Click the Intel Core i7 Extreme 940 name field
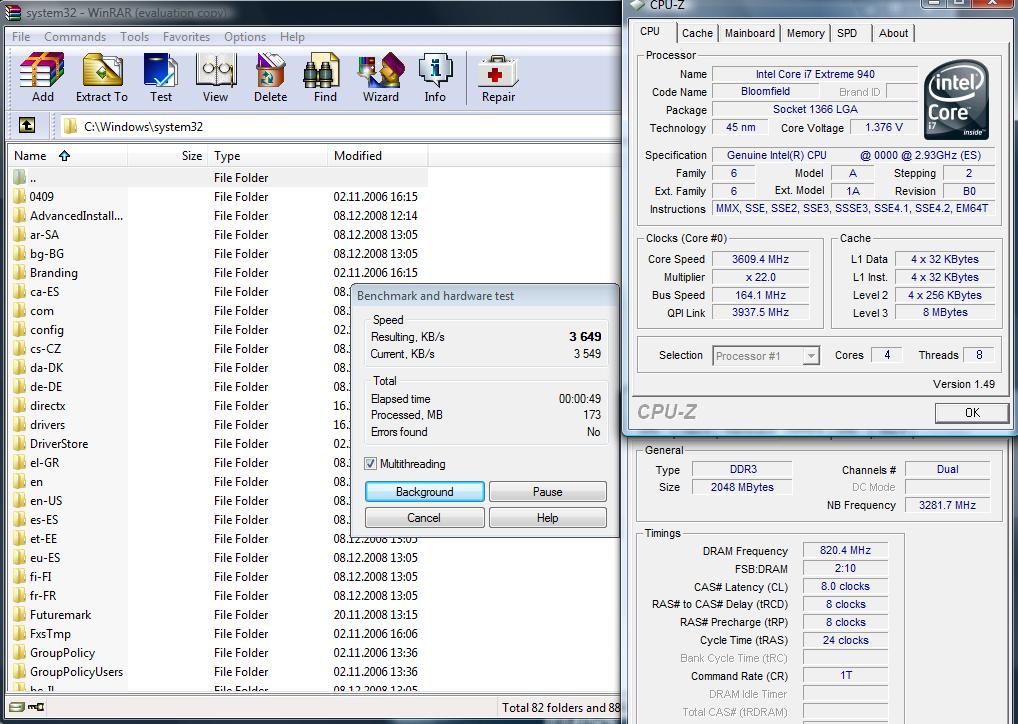1018x724 pixels. pos(815,74)
